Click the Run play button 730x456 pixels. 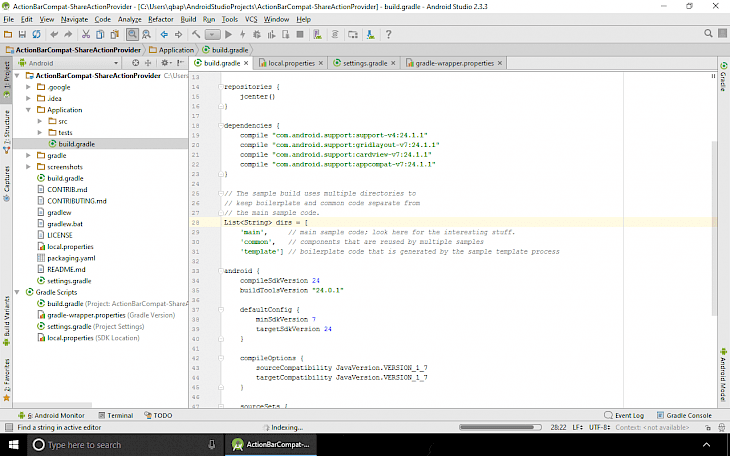pos(228,34)
